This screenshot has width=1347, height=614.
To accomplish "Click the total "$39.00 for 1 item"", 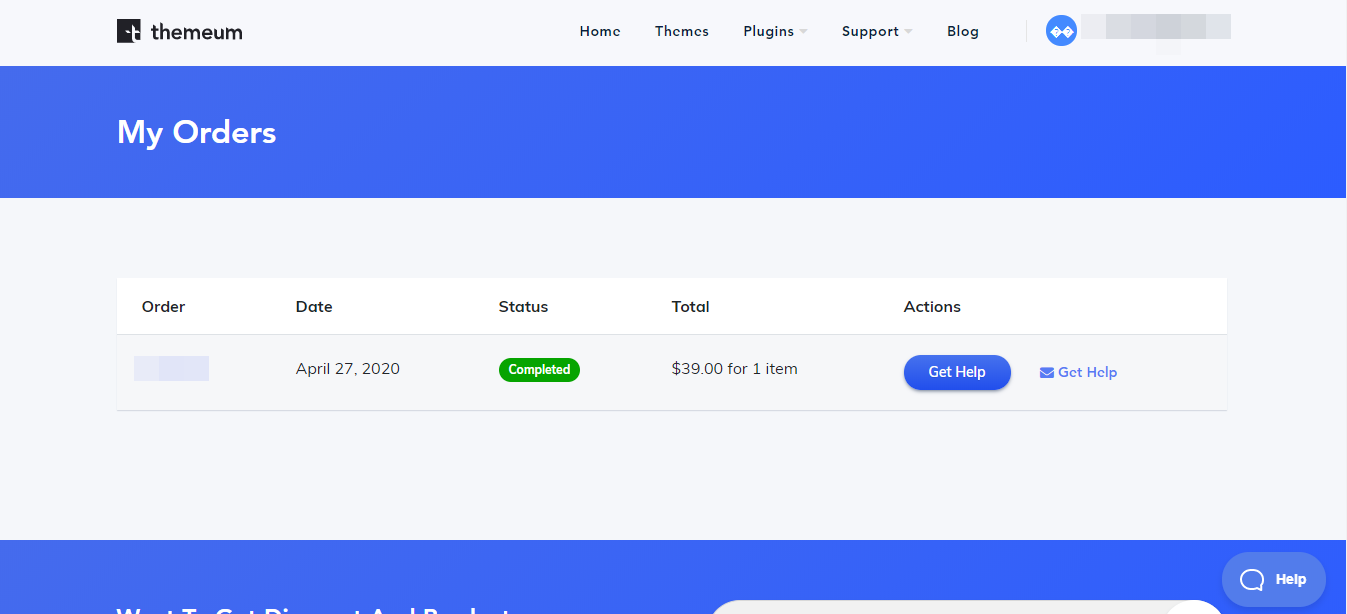I will [x=735, y=369].
